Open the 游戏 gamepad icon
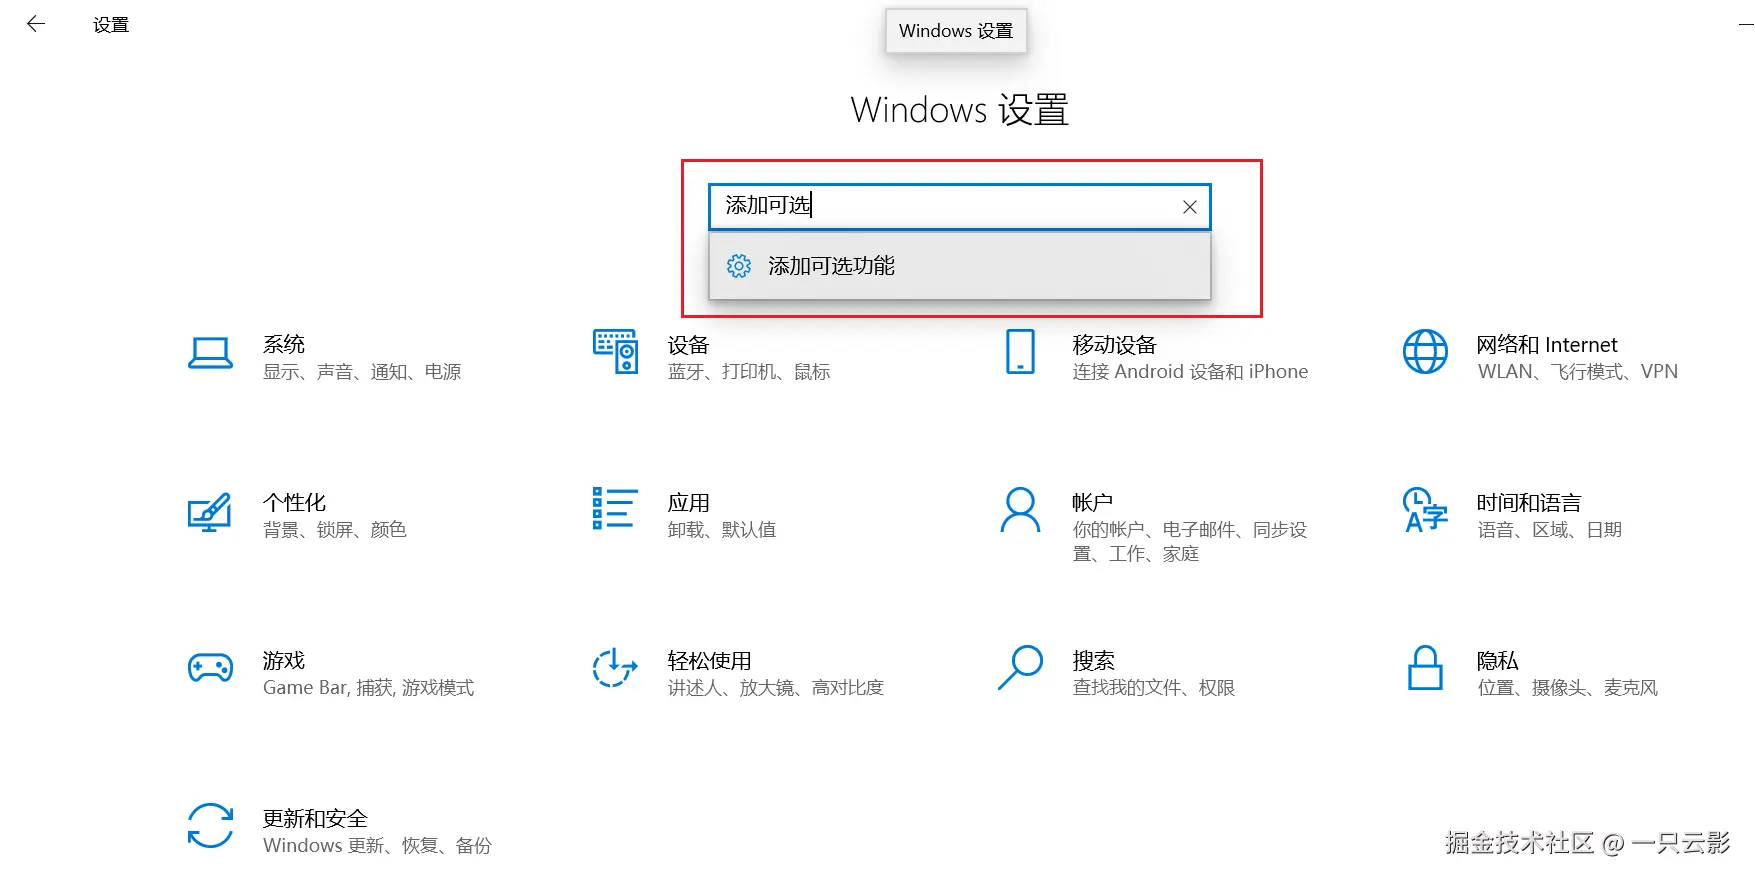 coord(210,668)
